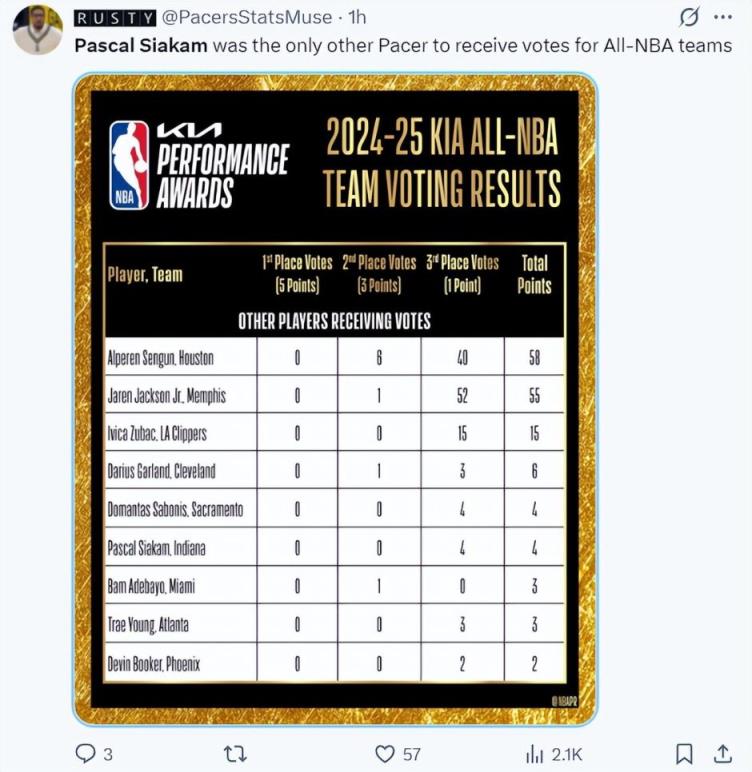Click the 57 likes count

412,753
